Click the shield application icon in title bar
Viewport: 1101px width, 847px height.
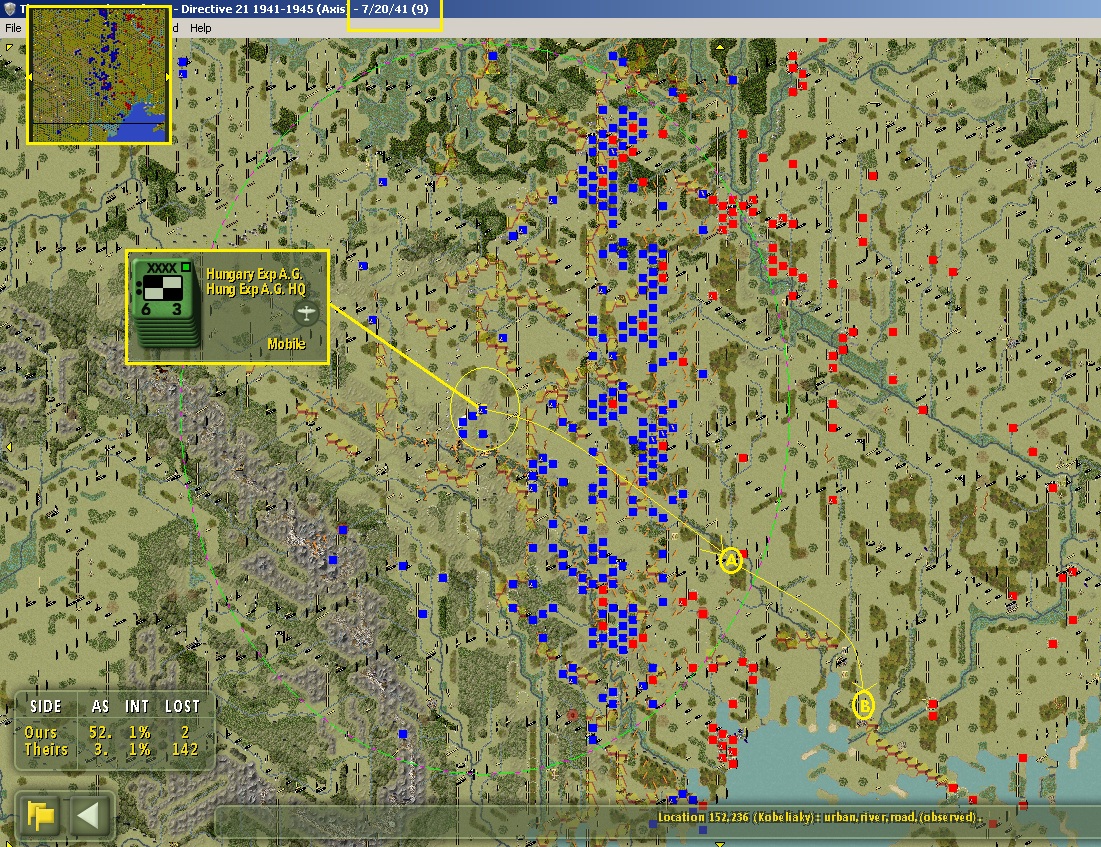(x=9, y=8)
